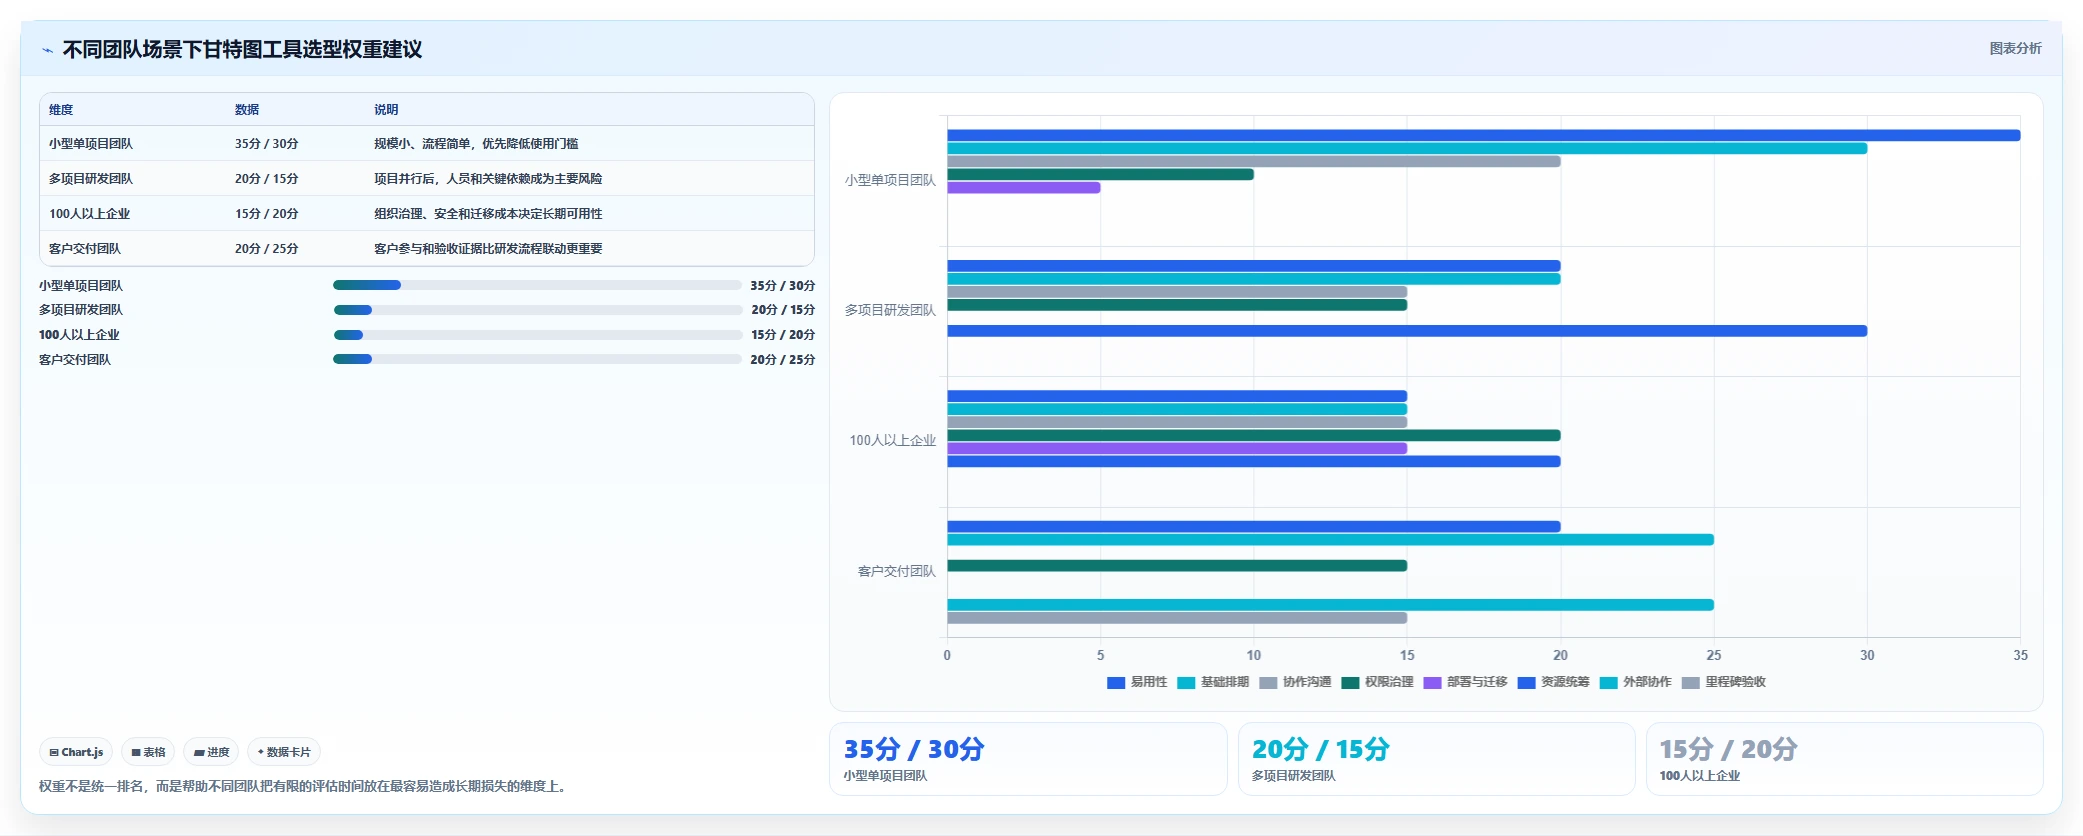Click the footnote text starting 权重不是统一排名
2083x836 pixels.
click(305, 786)
